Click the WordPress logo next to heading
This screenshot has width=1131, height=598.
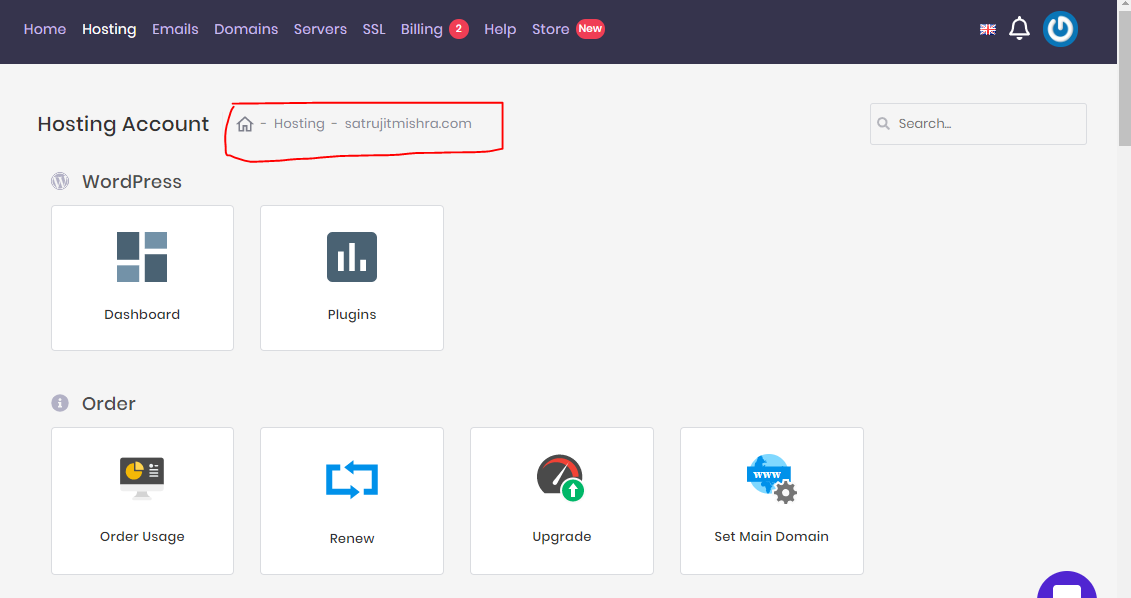(60, 181)
